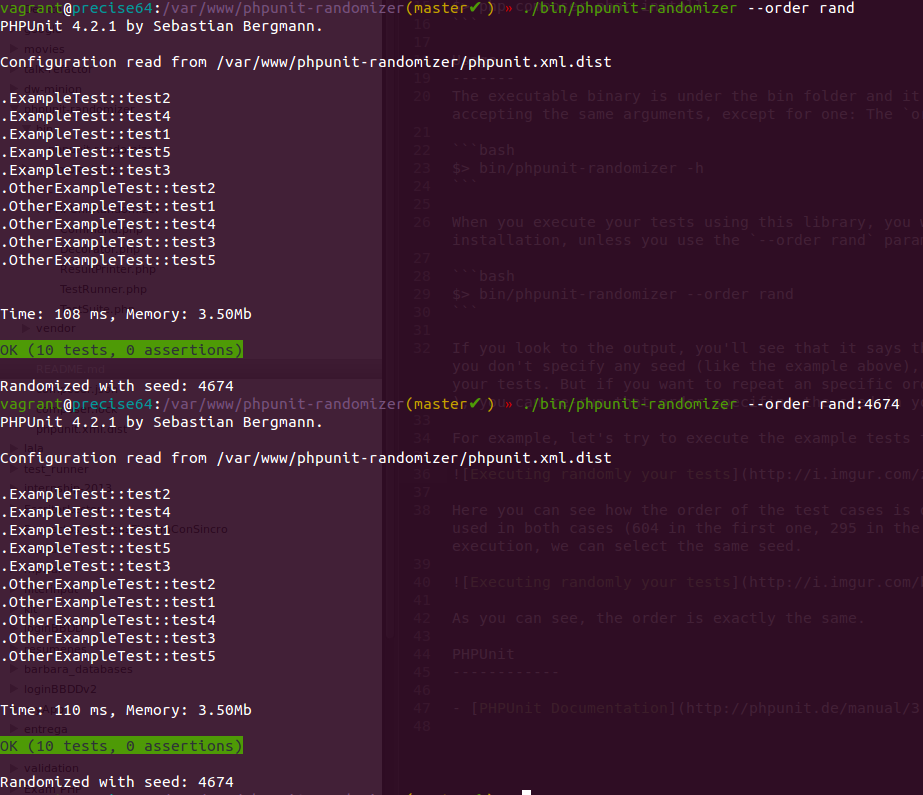
Task: Select 'barbara_databases' in the background sidebar
Action: tap(78, 669)
